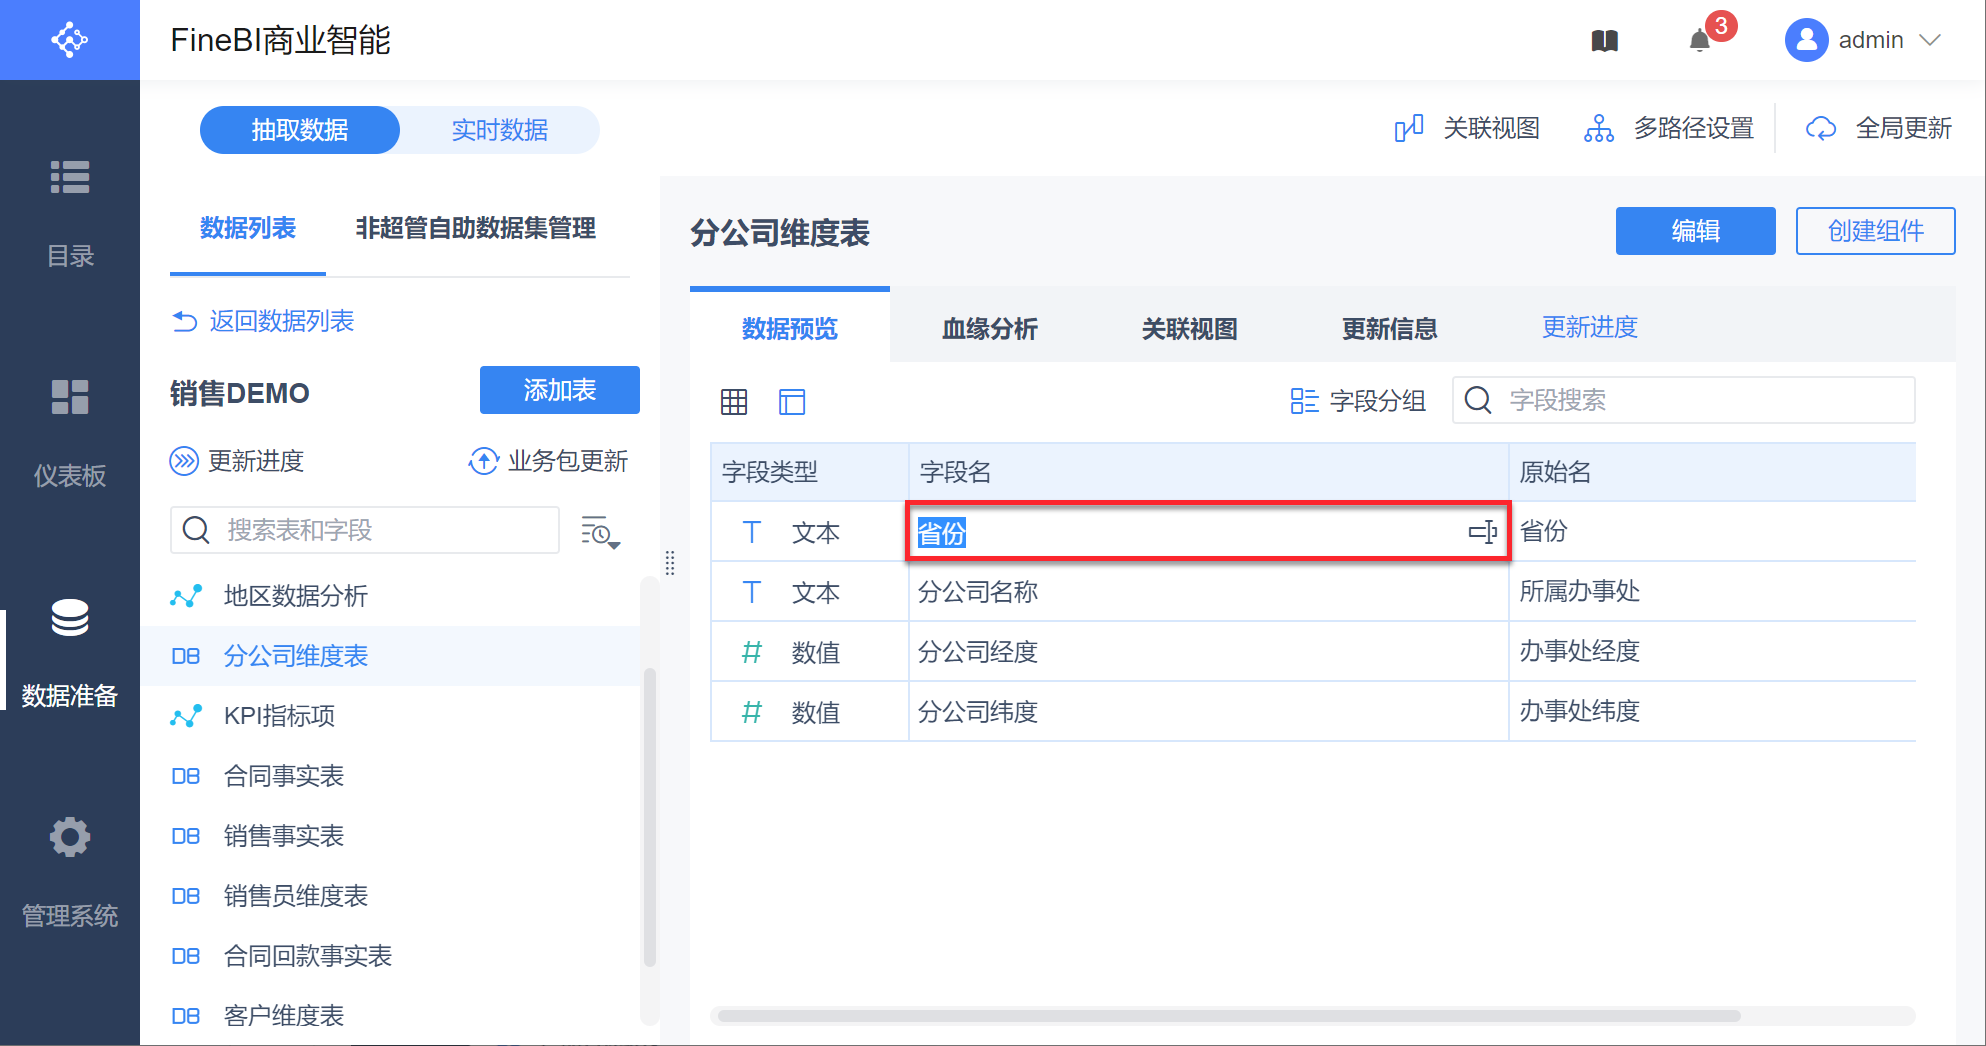Open the help documentation book icon

coord(1604,41)
